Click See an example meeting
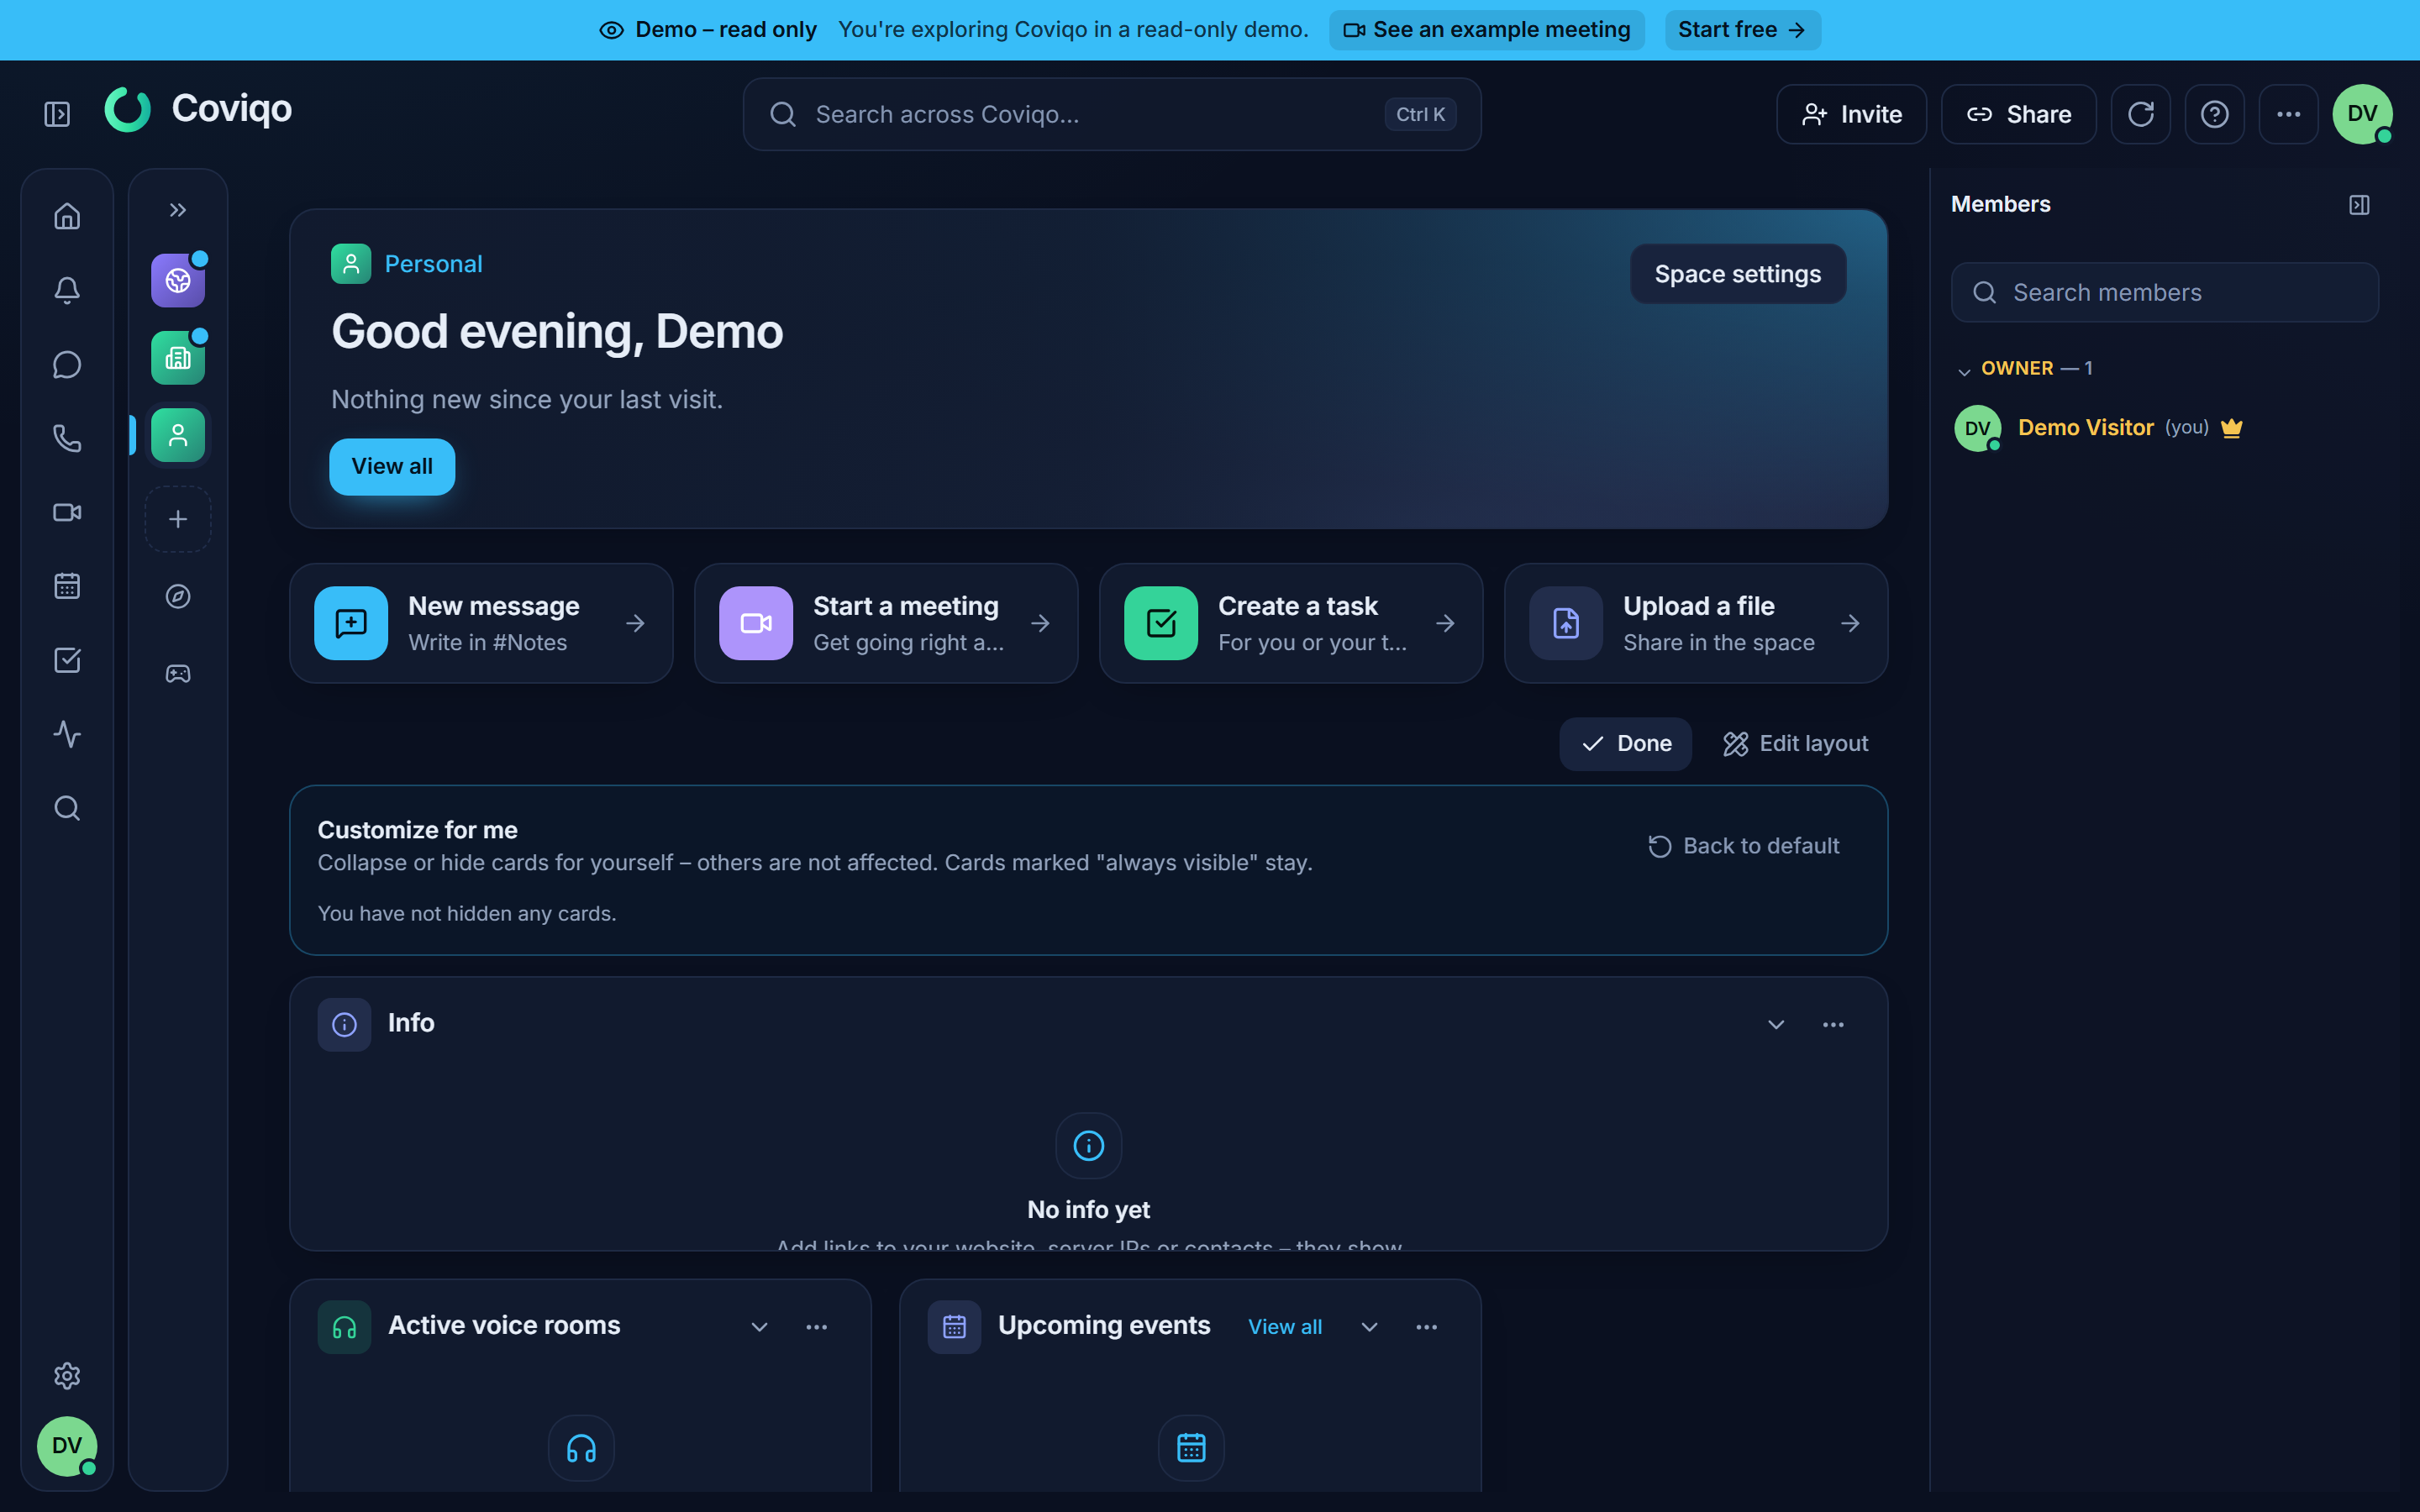 pos(1487,30)
